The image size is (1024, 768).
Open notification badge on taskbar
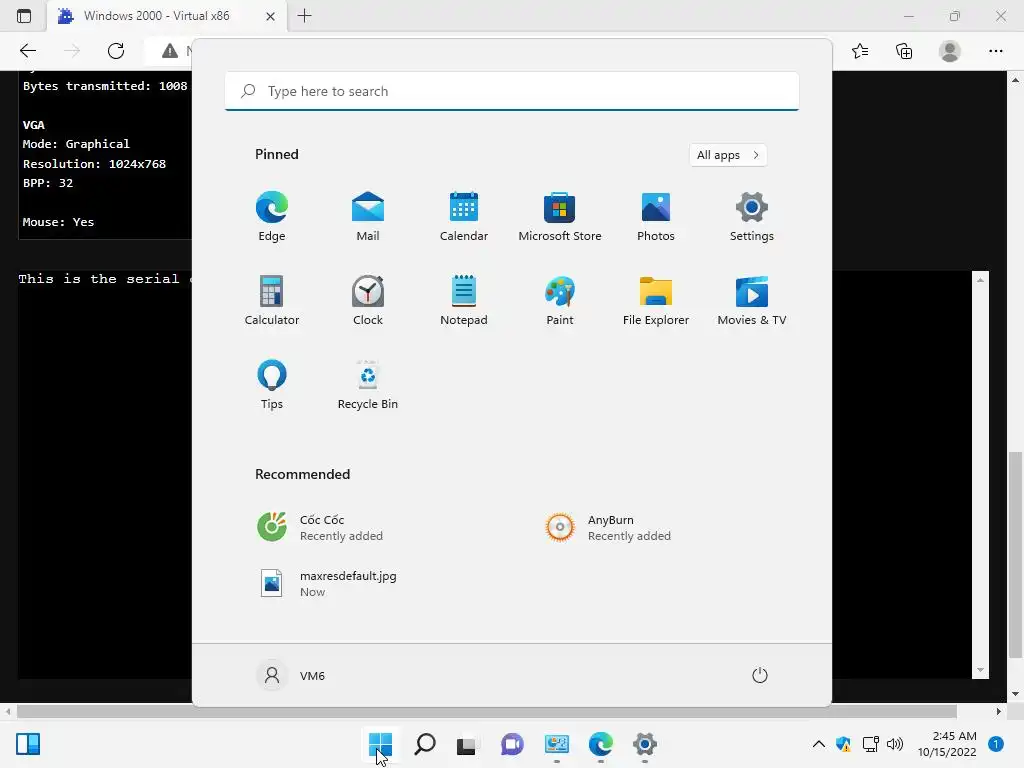click(x=996, y=744)
